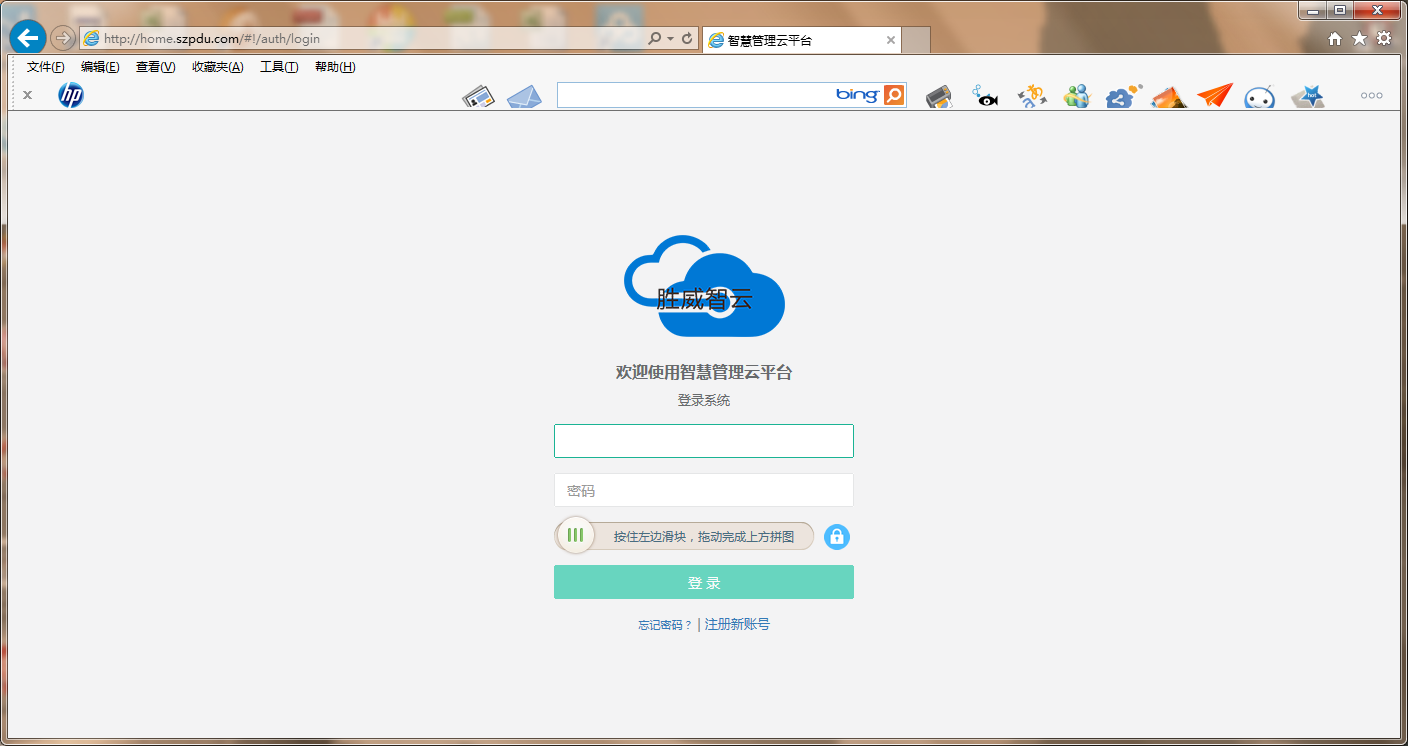The width and height of the screenshot is (1408, 746).
Task: Go to the browser home page icon
Action: tap(1335, 38)
